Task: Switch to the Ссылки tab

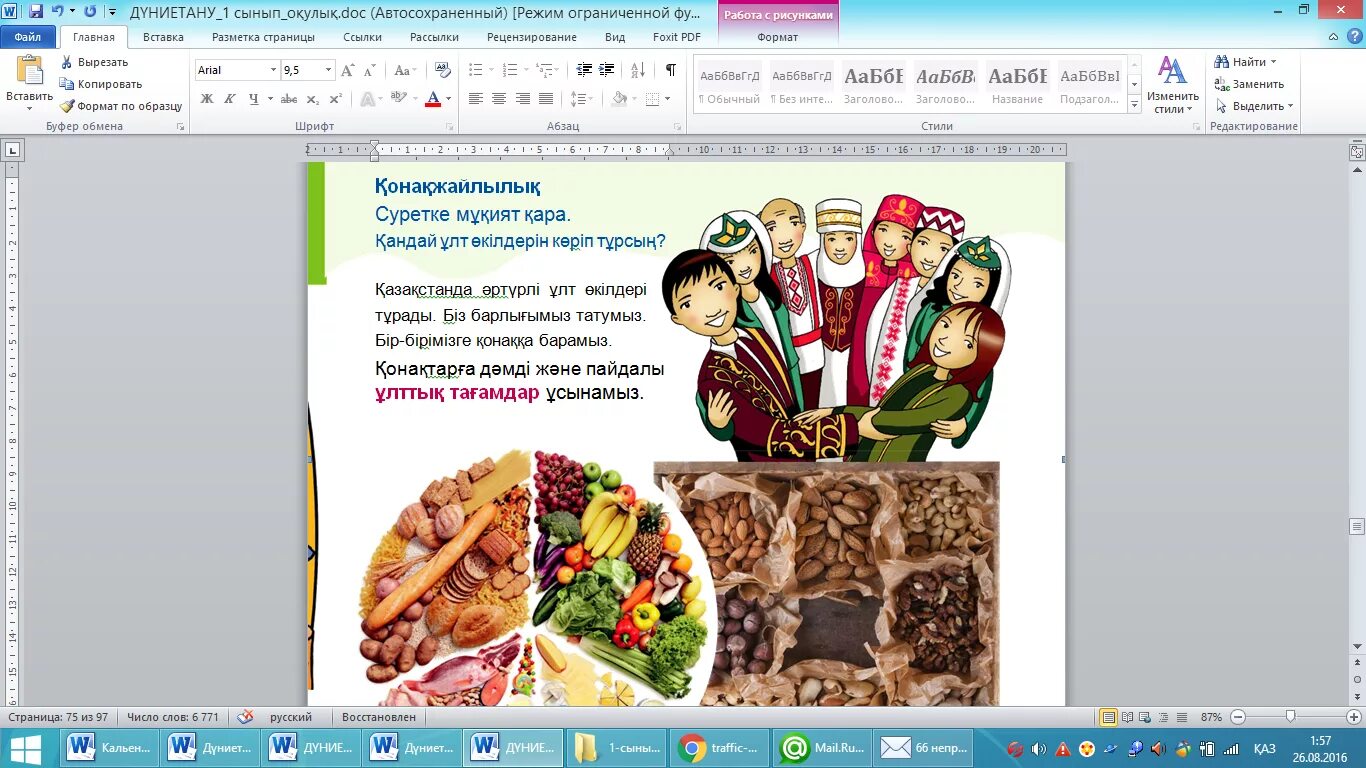Action: click(x=362, y=37)
